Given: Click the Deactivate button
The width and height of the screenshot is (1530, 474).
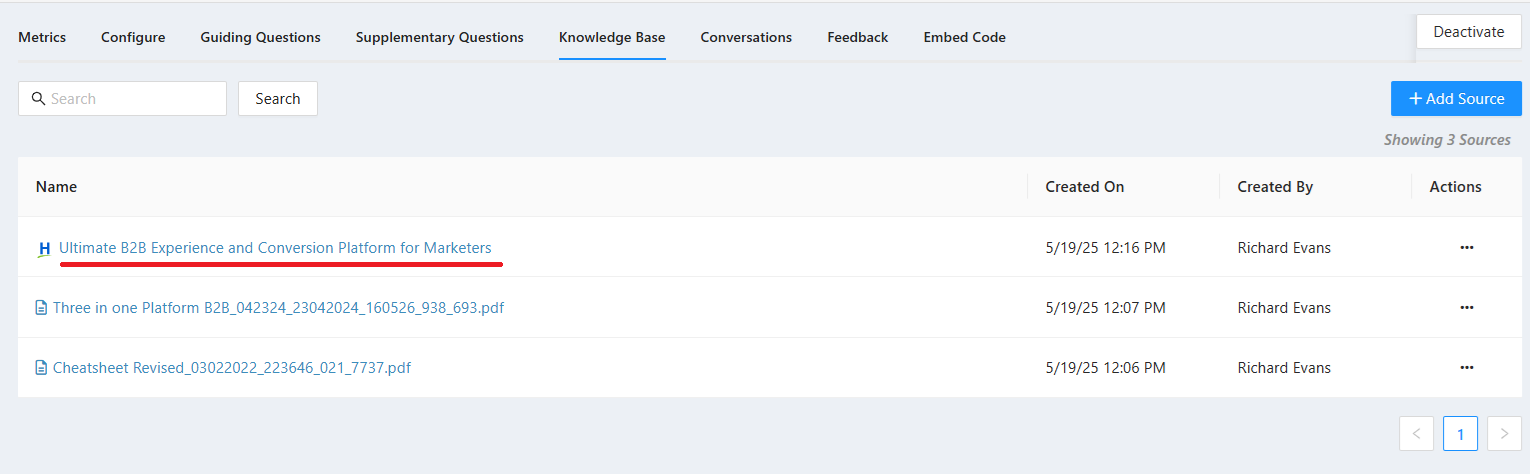Looking at the screenshot, I should 1468,31.
